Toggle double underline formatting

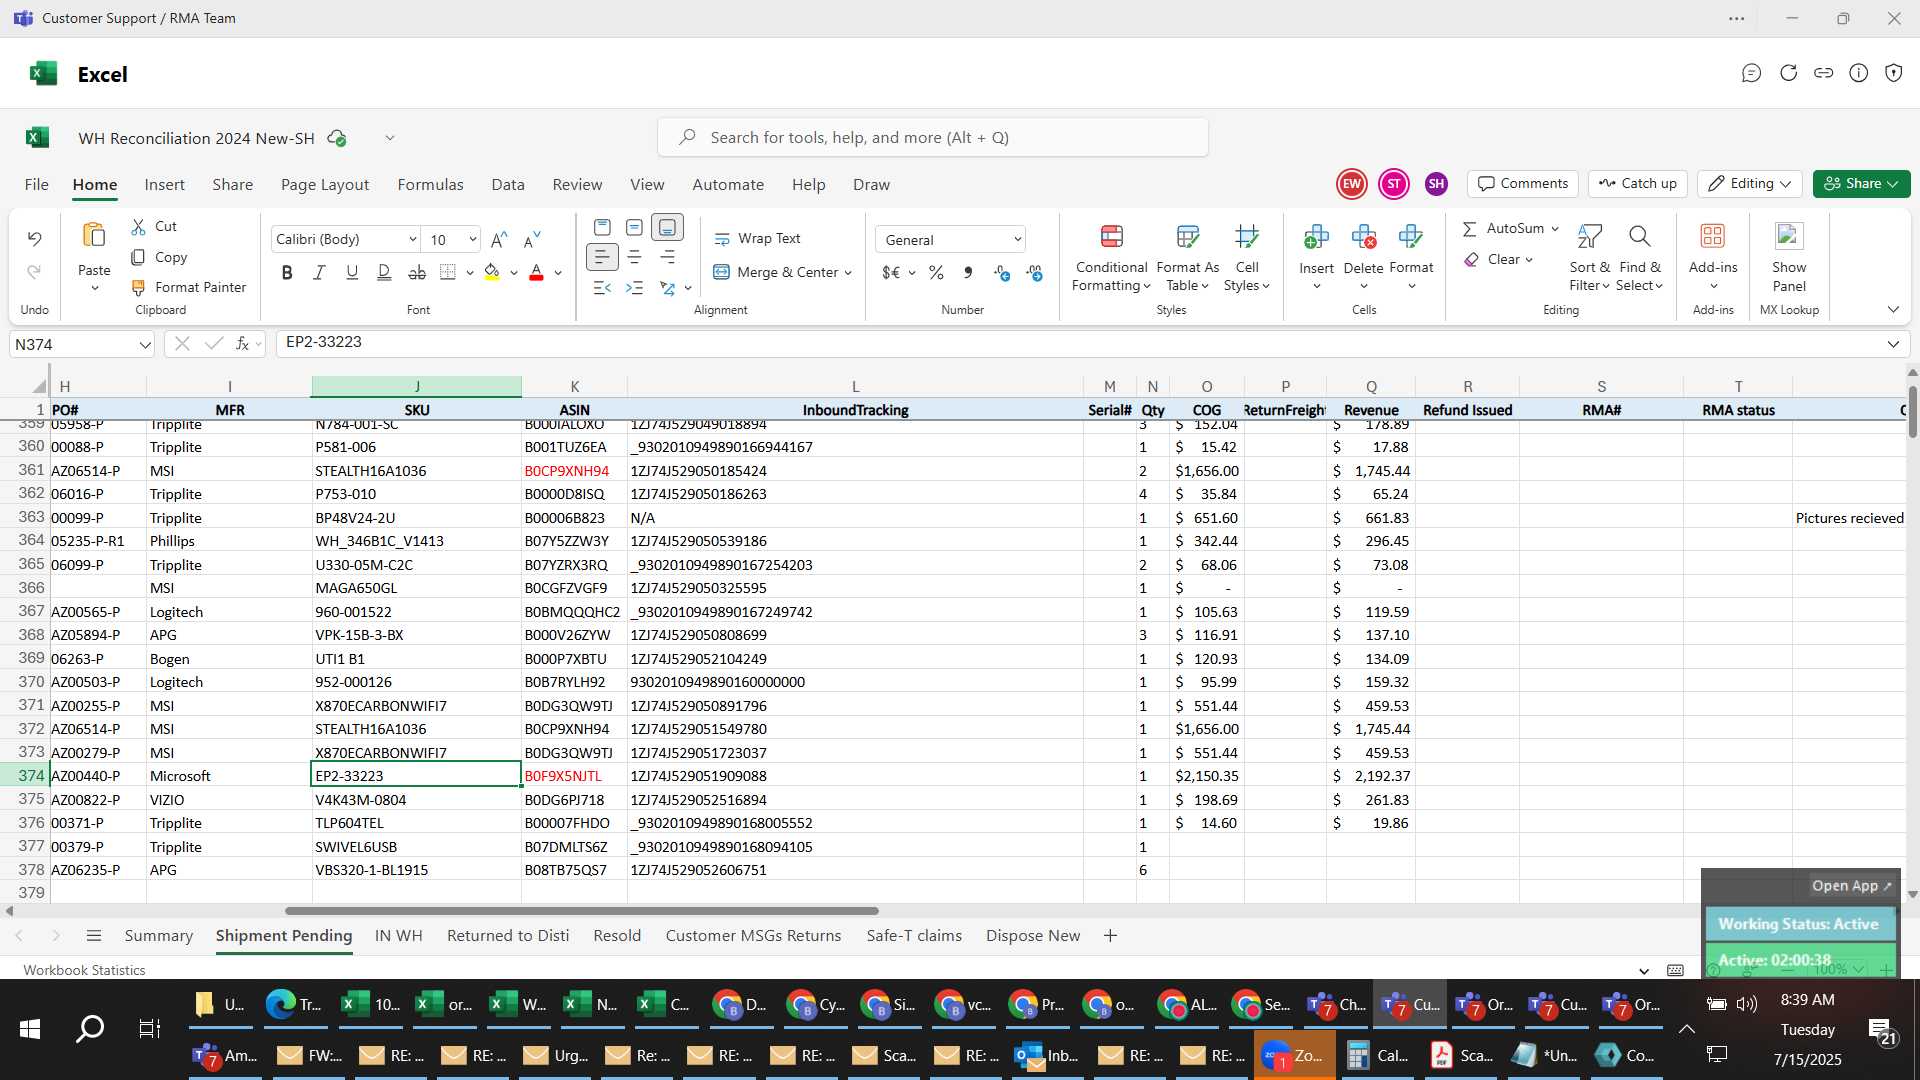(384, 272)
